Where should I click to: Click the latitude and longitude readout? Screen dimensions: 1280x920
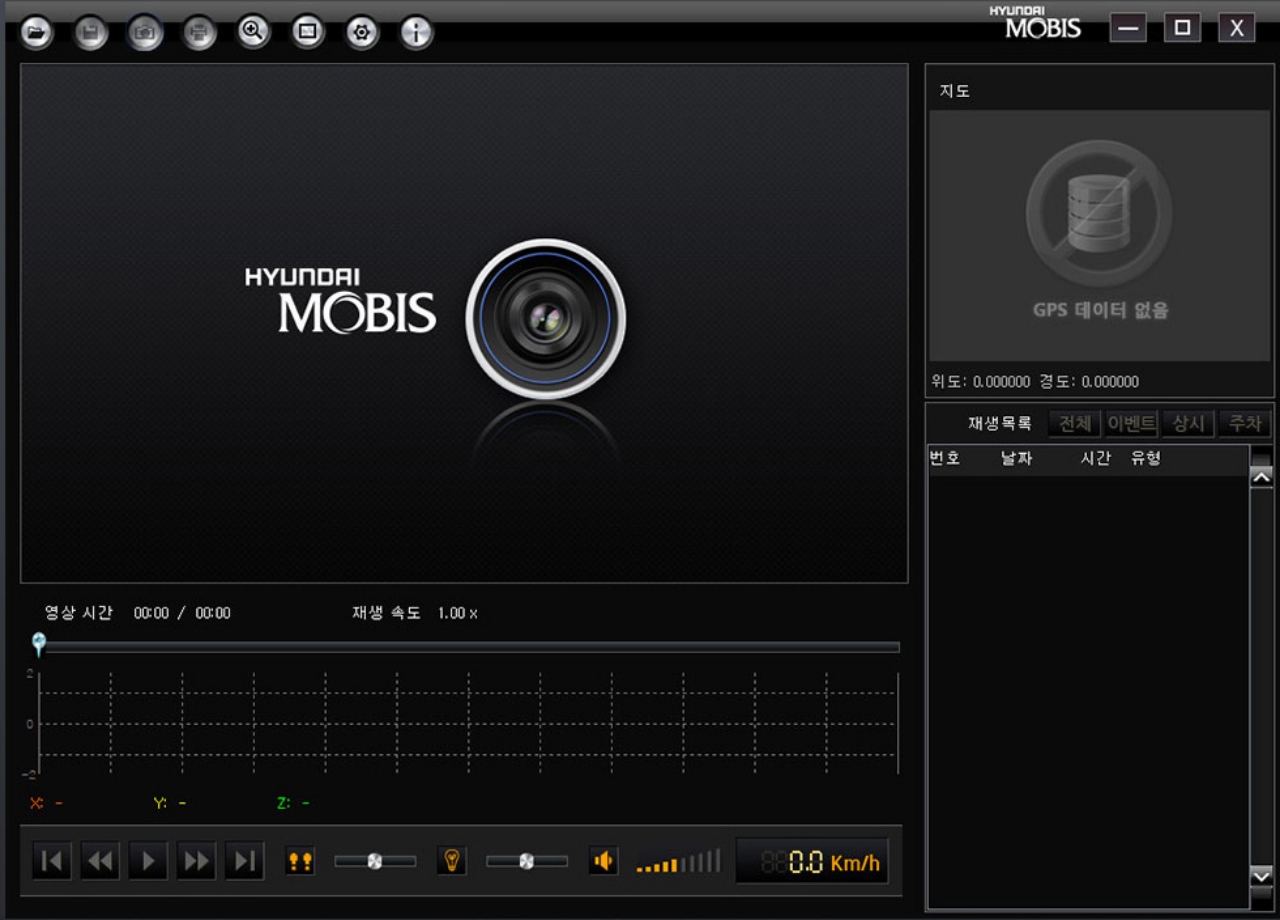(x=1035, y=381)
